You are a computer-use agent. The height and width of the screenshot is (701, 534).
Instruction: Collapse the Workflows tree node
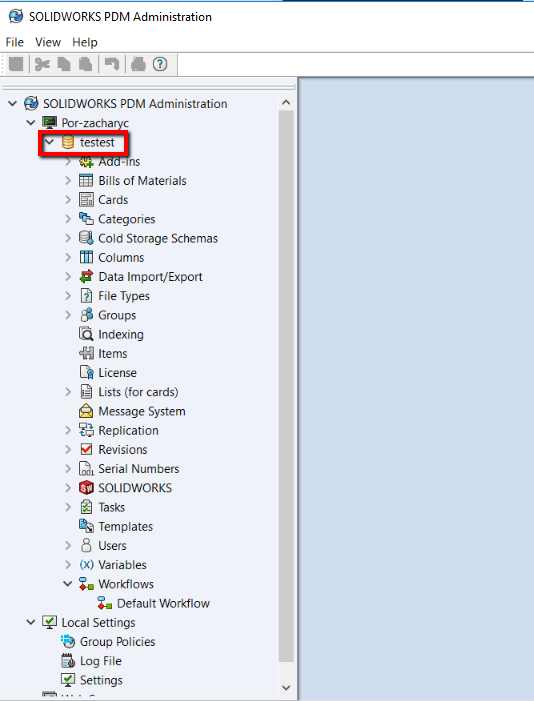click(x=68, y=584)
